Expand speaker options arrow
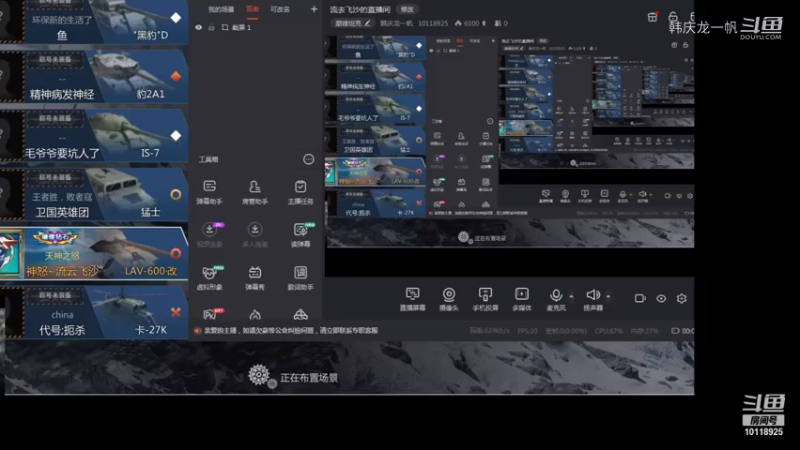Image resolution: width=800 pixels, height=450 pixels. (608, 296)
